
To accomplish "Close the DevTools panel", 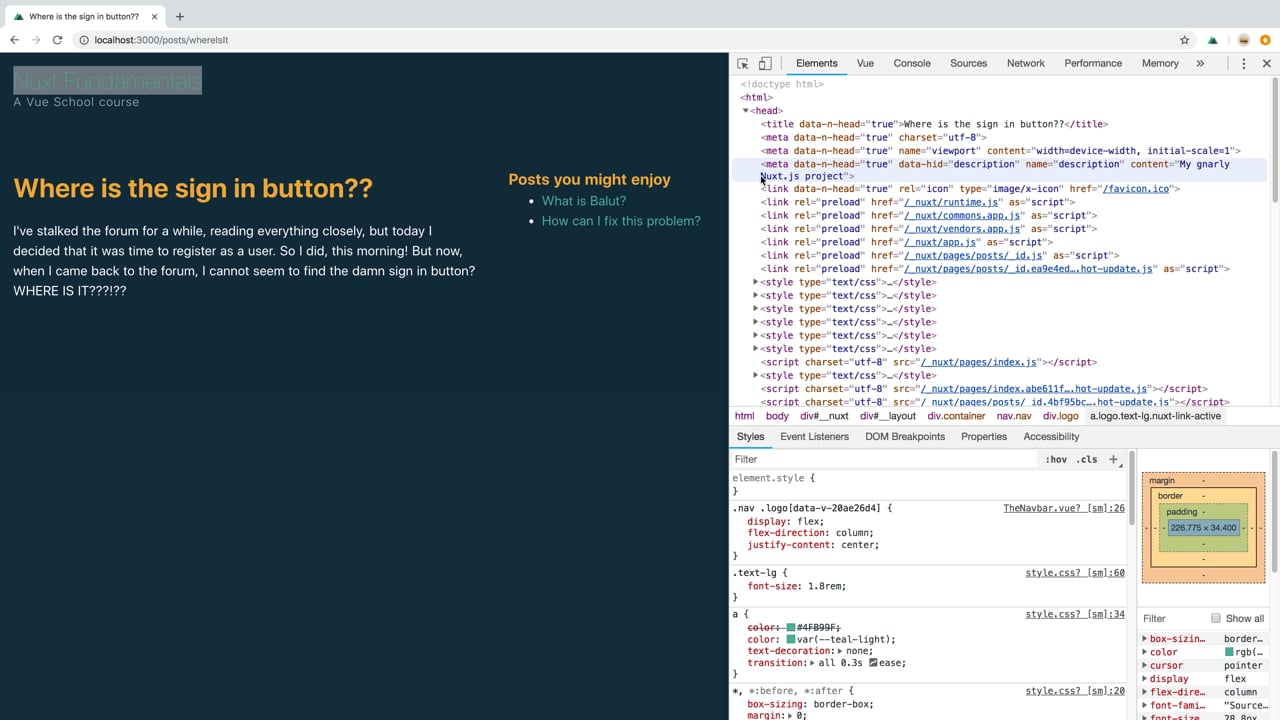I will tap(1266, 63).
